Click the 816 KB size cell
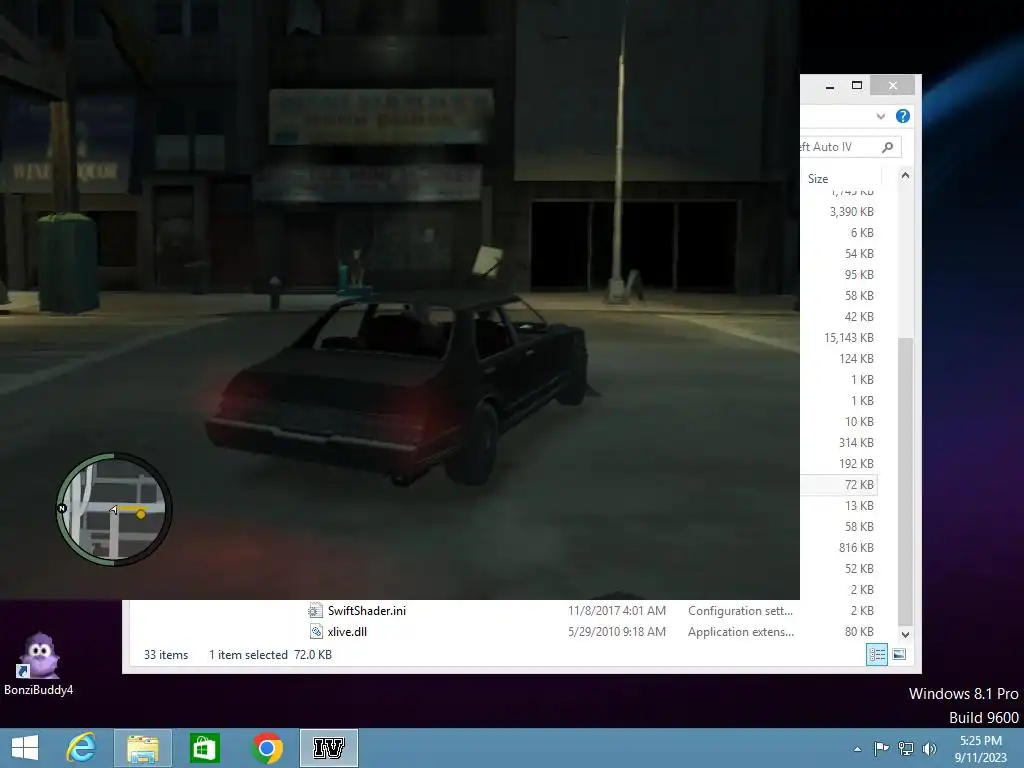 [856, 548]
